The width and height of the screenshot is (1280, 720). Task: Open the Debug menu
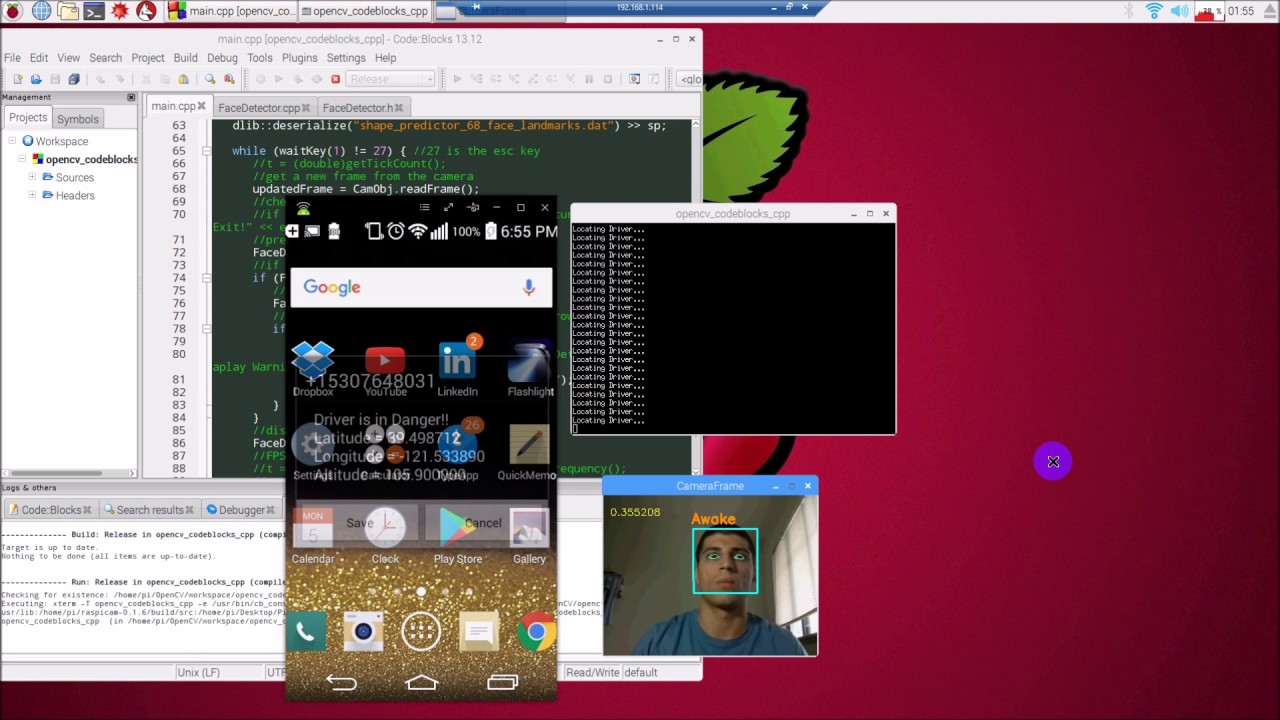point(222,58)
